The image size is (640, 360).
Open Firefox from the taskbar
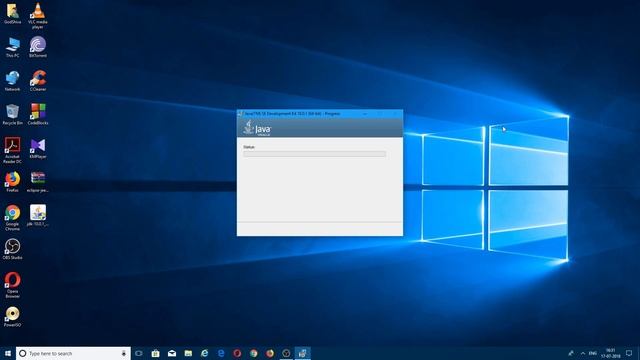[270, 353]
